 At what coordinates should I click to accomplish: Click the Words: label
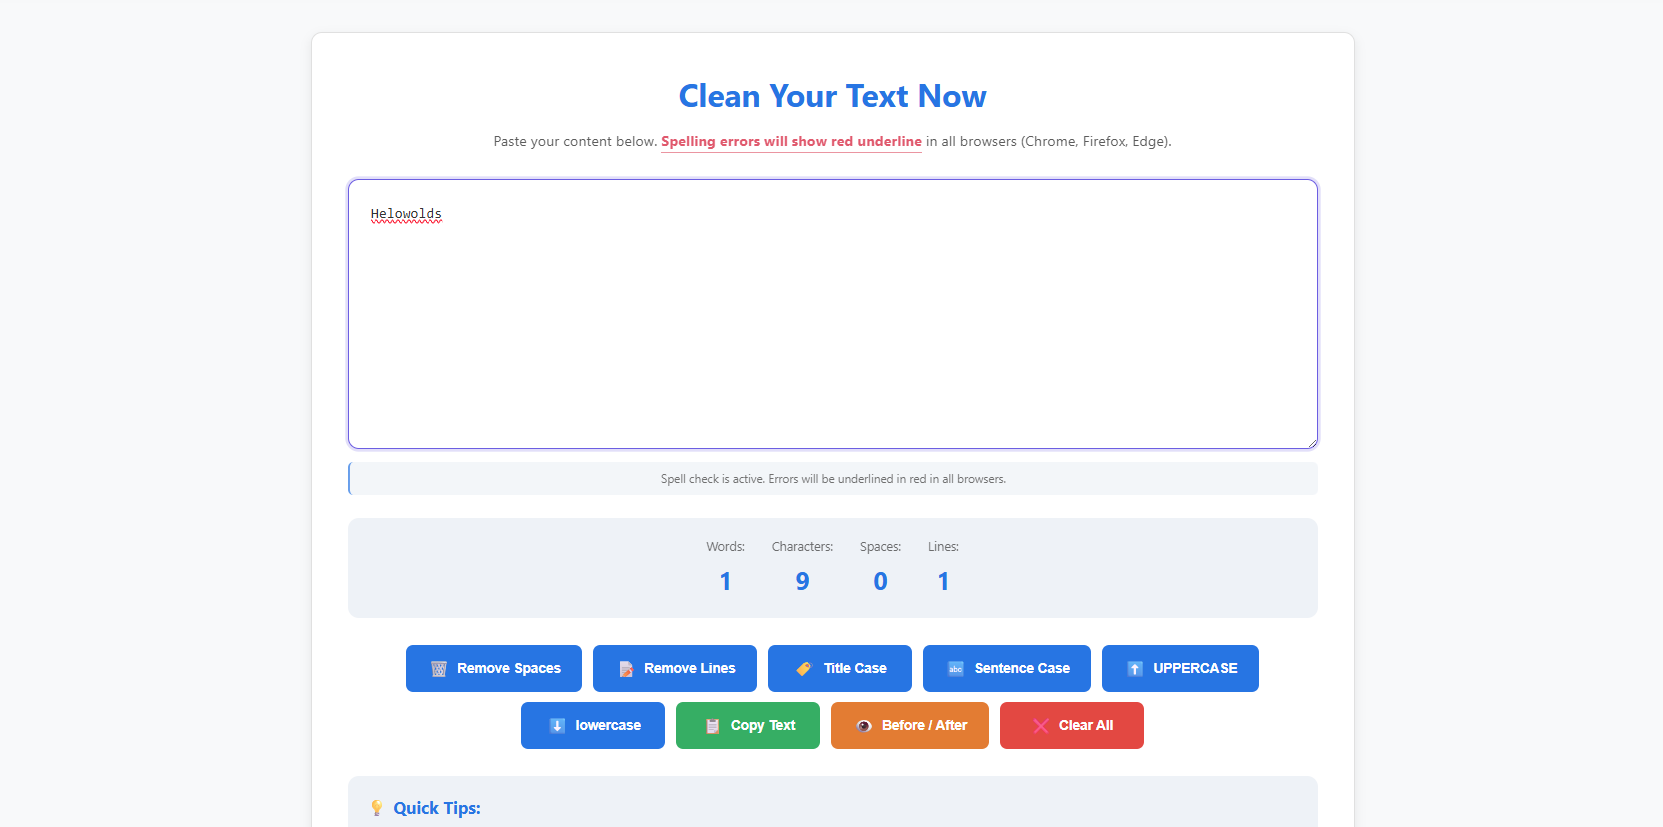[725, 547]
